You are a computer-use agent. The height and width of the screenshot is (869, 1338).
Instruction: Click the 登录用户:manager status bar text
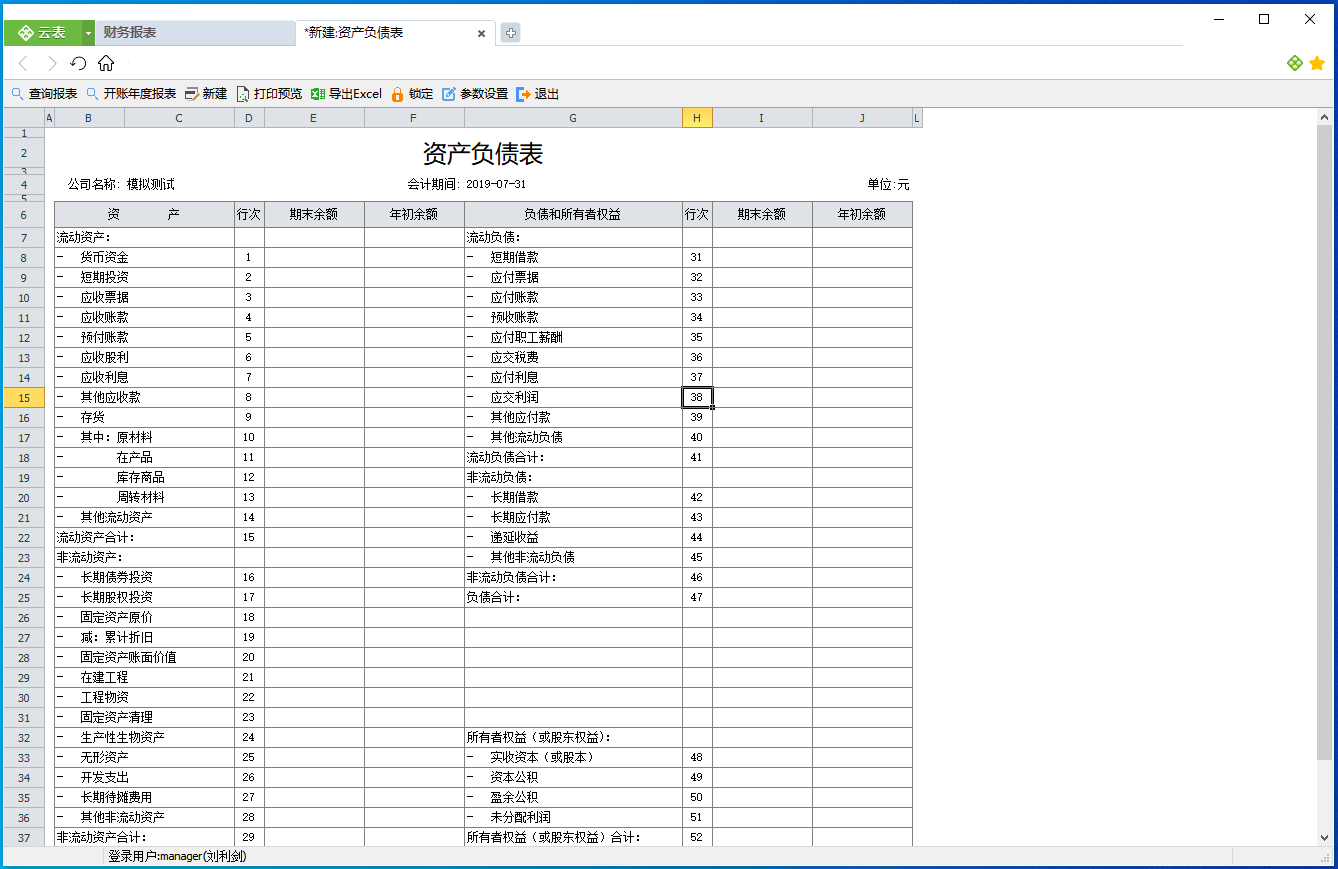[x=177, y=857]
